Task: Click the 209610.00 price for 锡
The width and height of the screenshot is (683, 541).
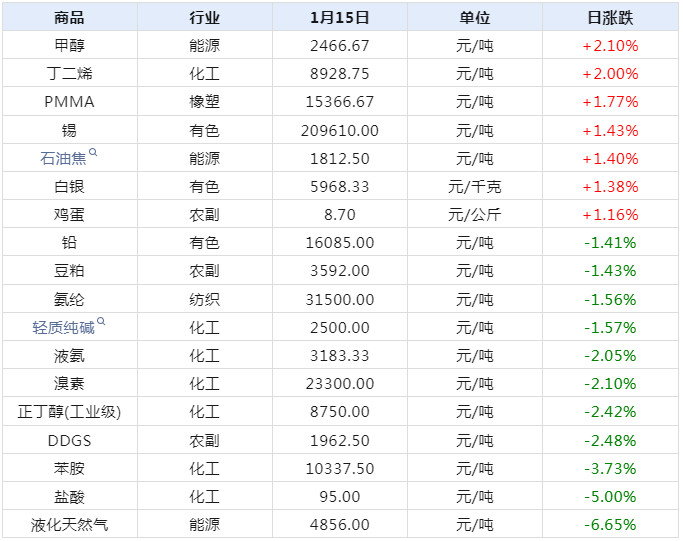Action: click(340, 130)
